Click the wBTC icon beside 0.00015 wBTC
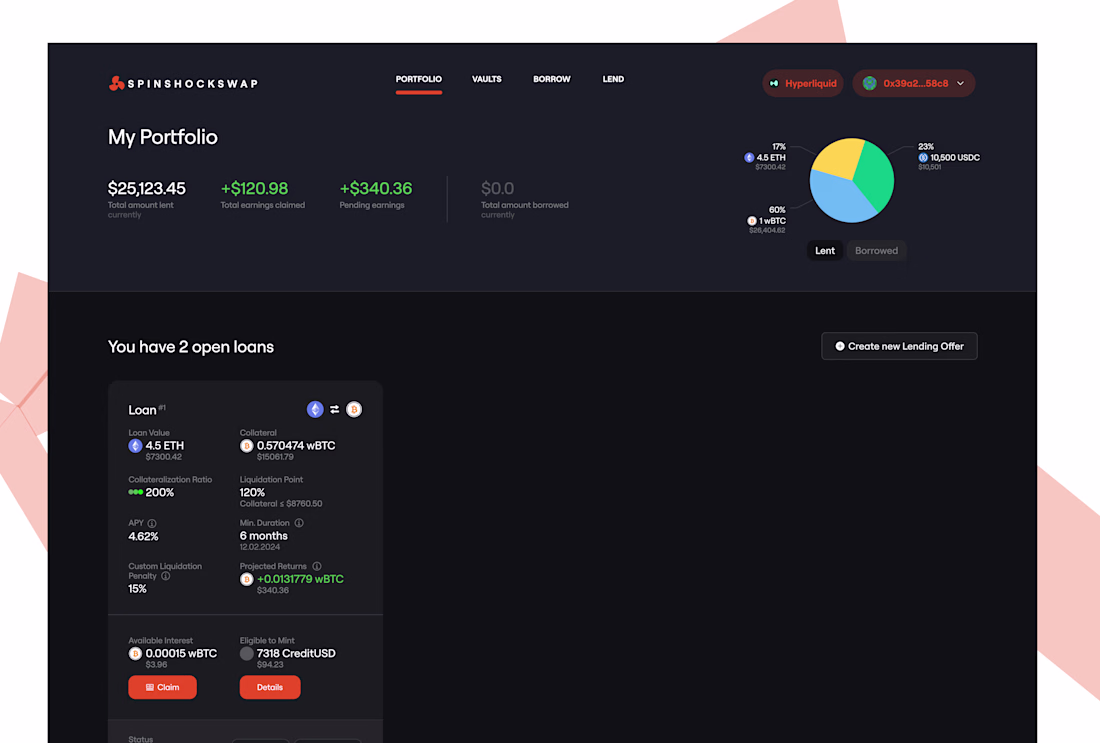This screenshot has height=743, width=1100. pyautogui.click(x=135, y=654)
